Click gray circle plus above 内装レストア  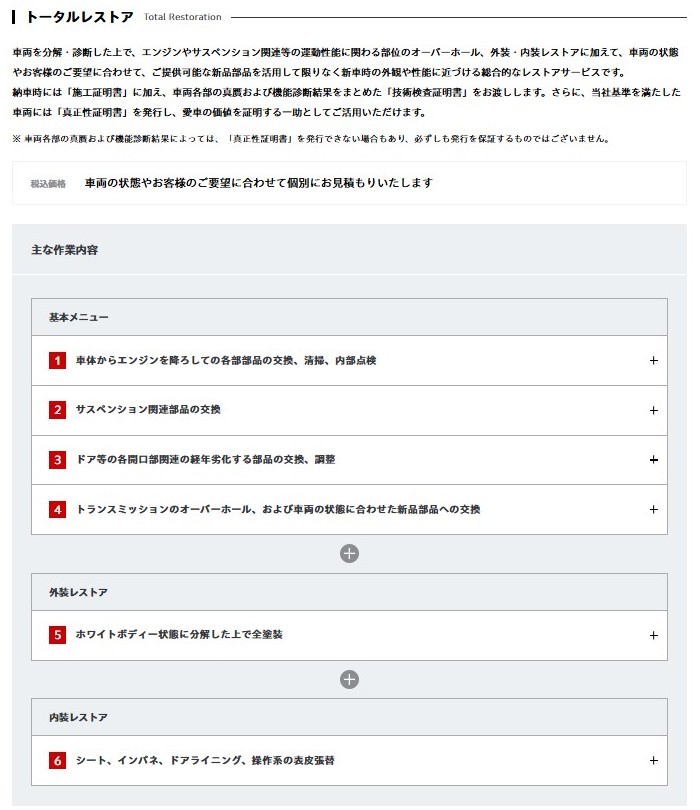coord(349,679)
